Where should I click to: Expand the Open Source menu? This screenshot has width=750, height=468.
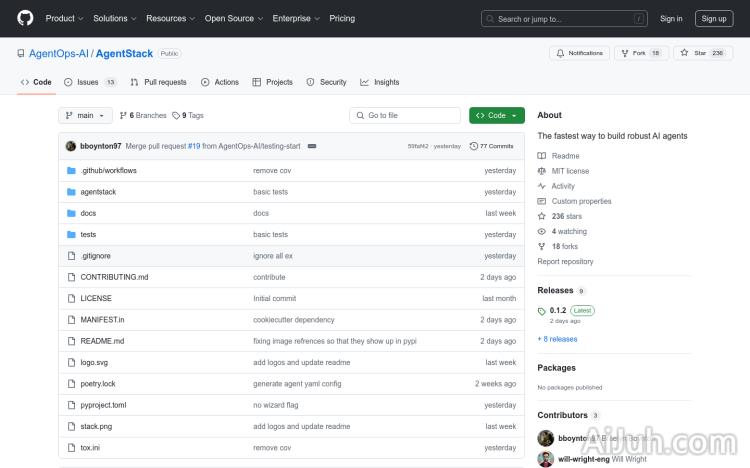point(234,18)
